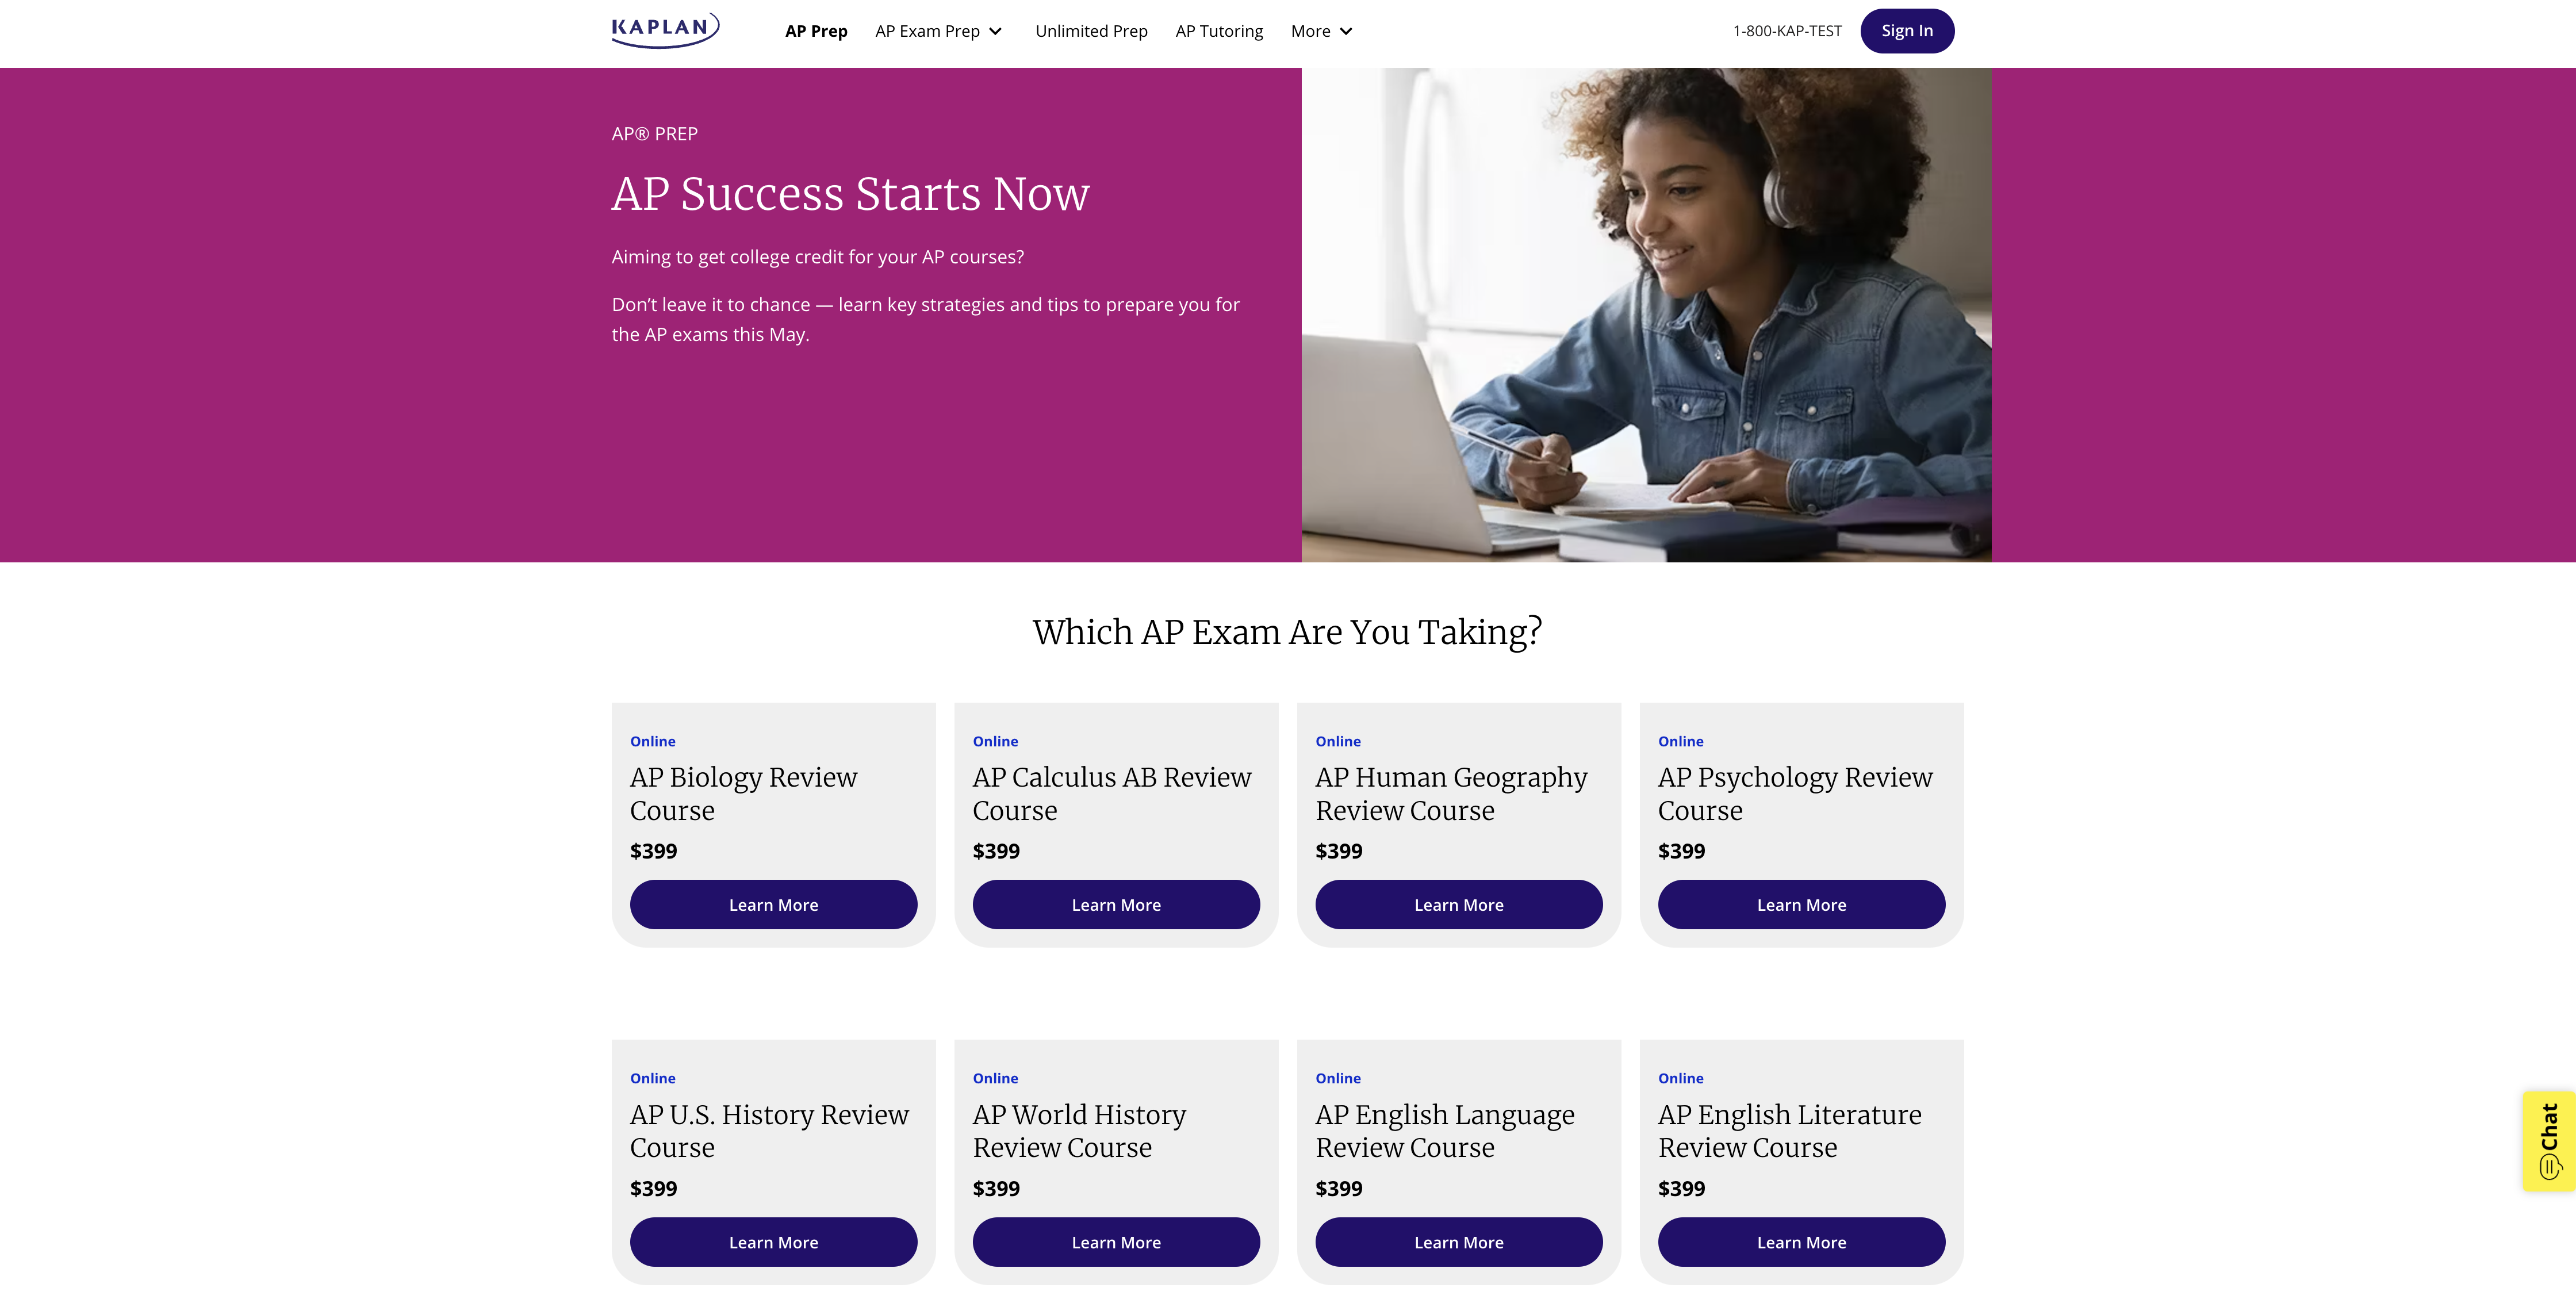Learn More about AP English Language course
The height and width of the screenshot is (1303, 2576).
coord(1458,1242)
